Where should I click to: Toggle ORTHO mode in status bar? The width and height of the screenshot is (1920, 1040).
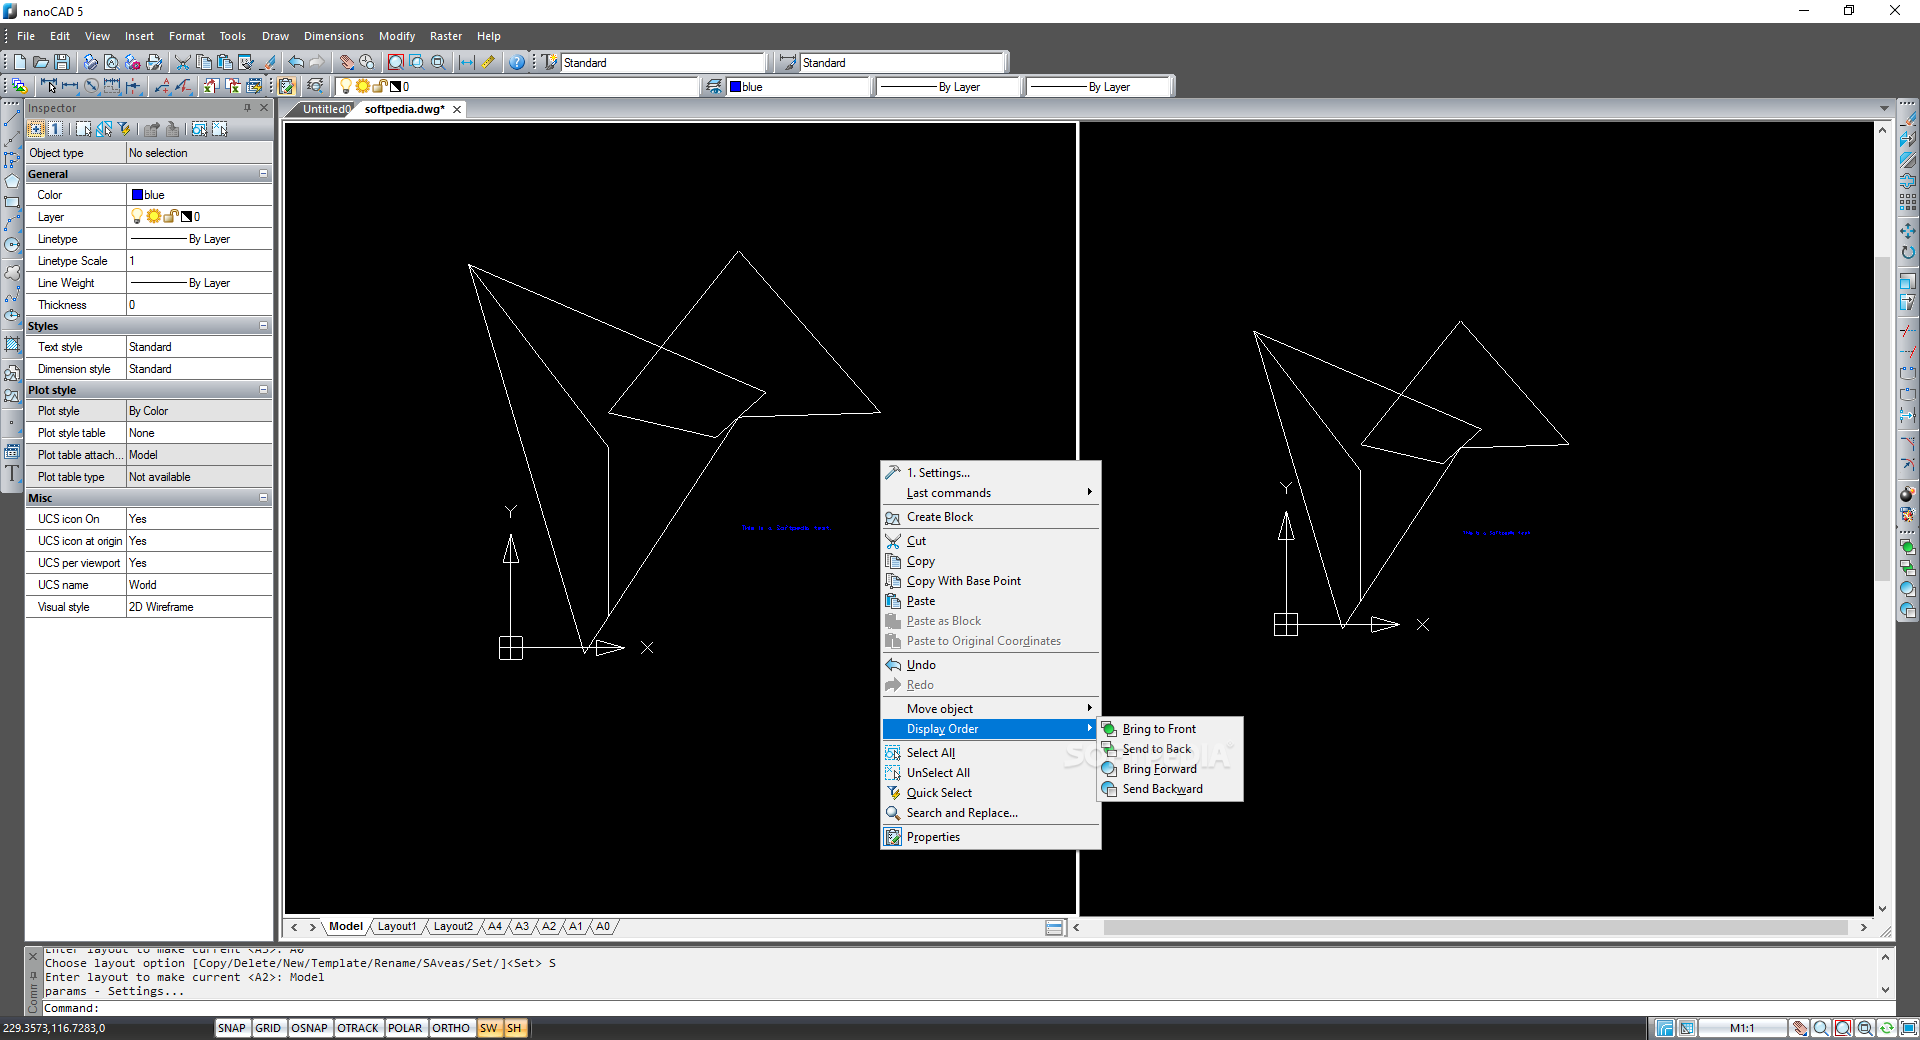[x=451, y=1028]
